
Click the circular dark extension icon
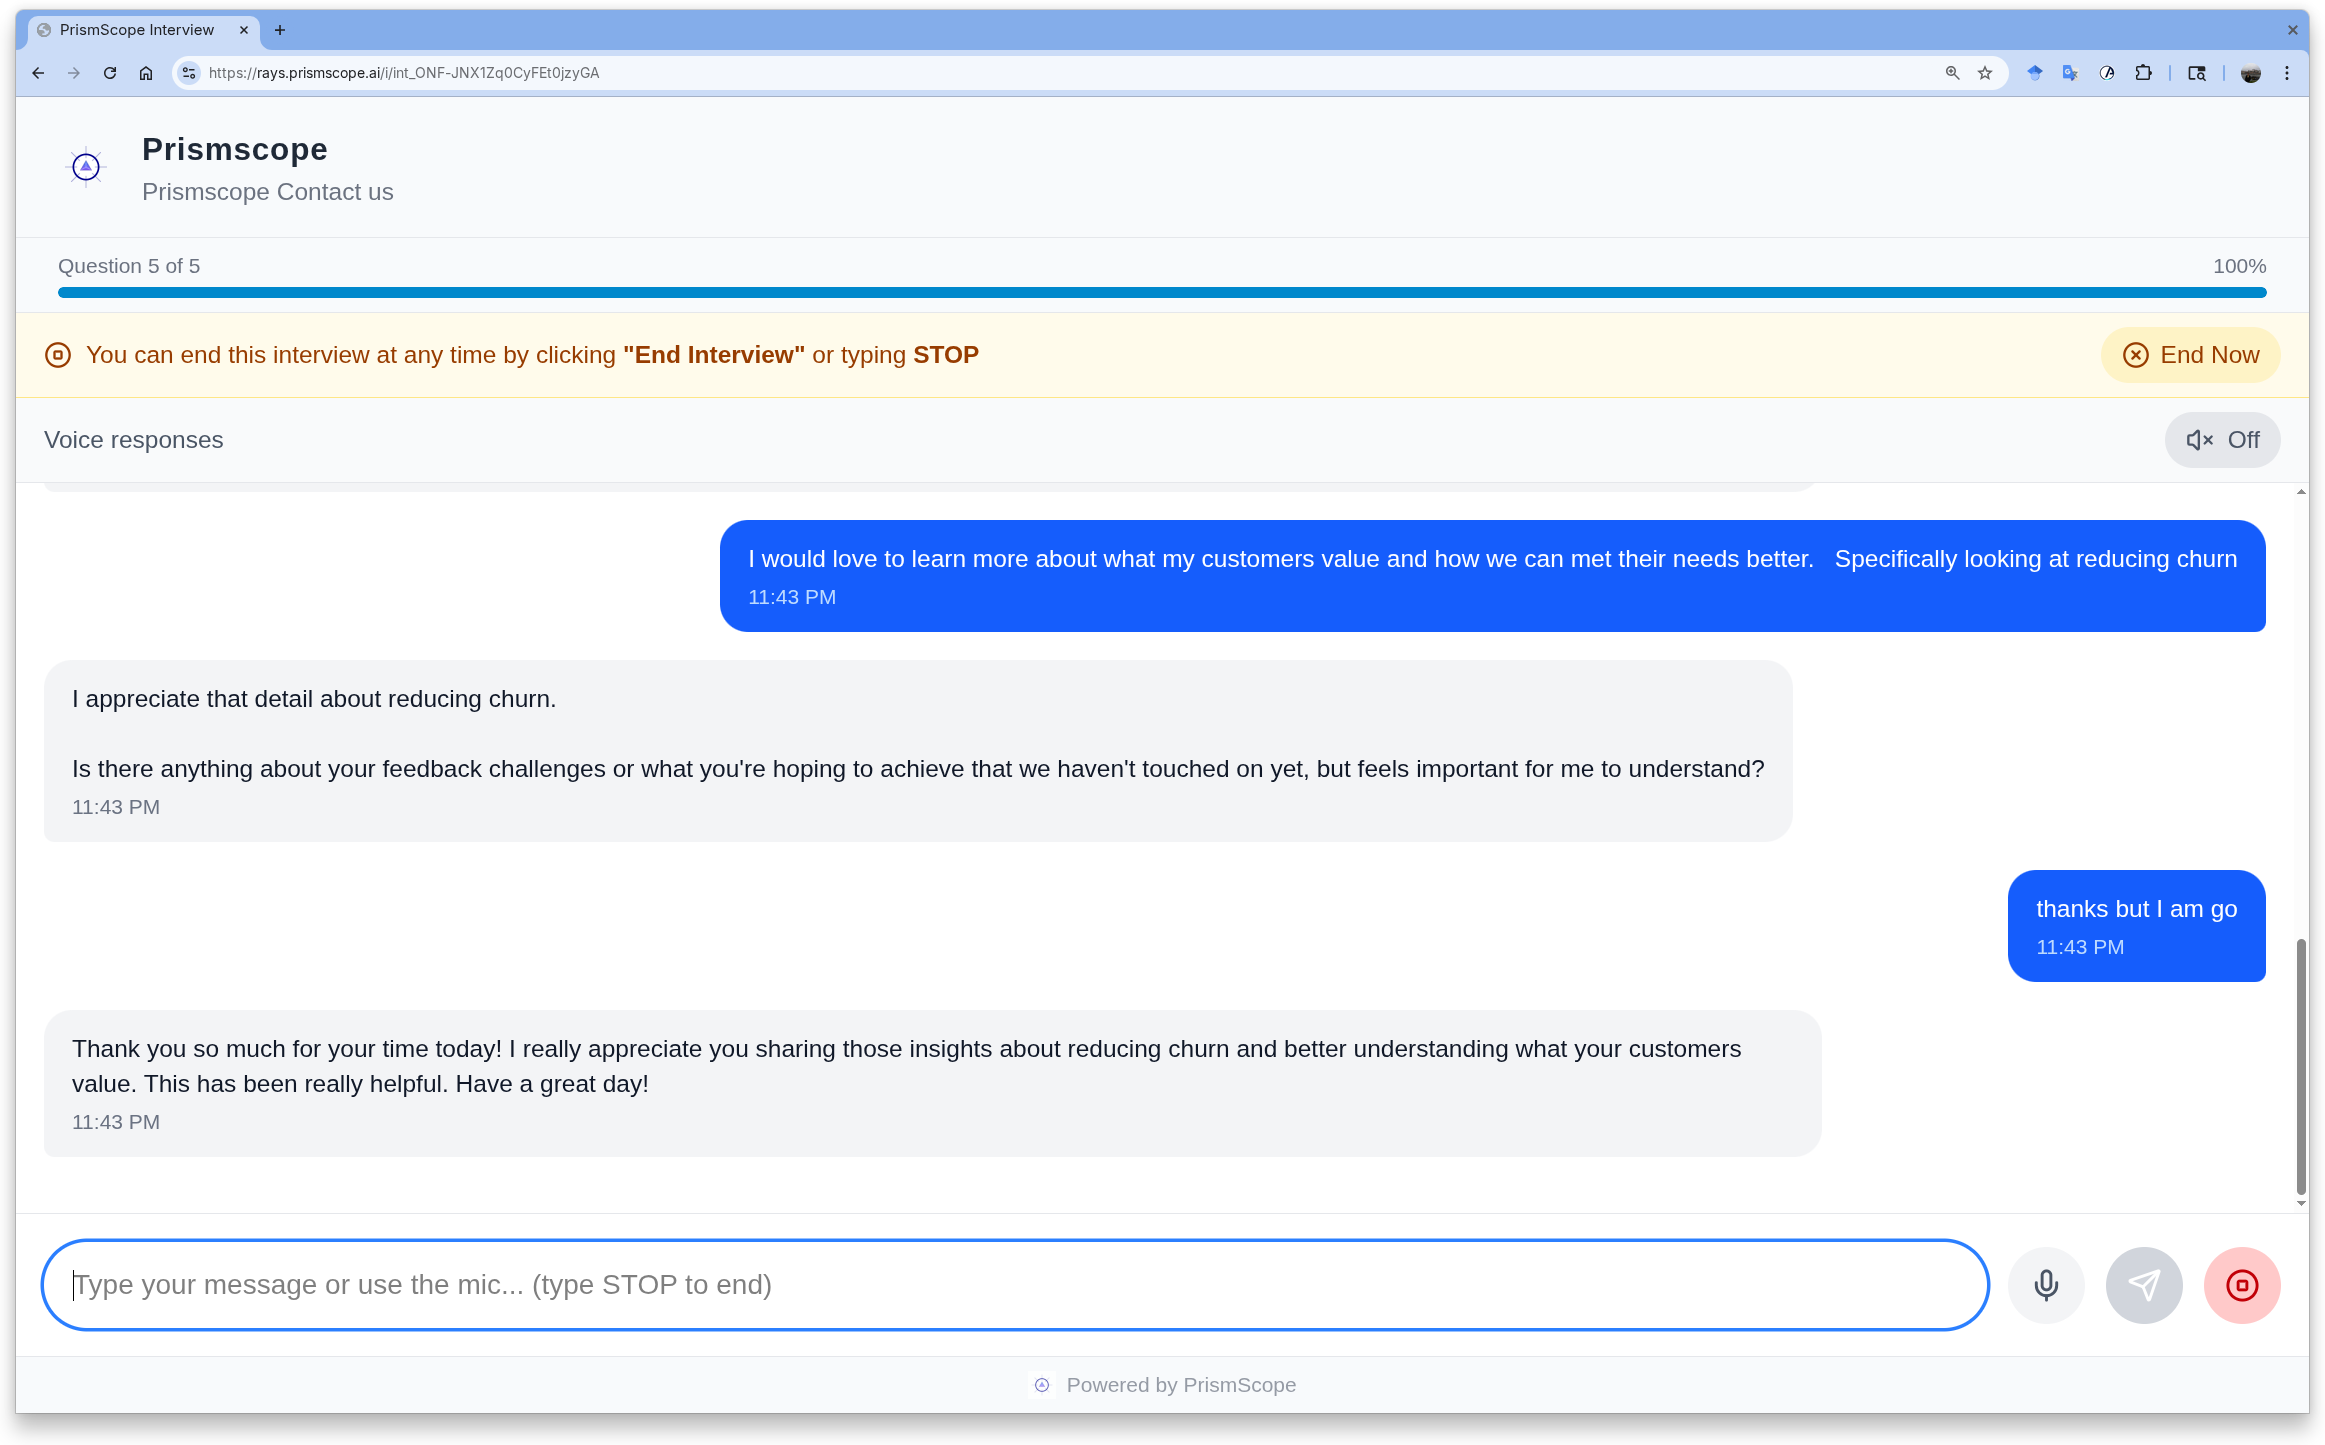point(2107,73)
